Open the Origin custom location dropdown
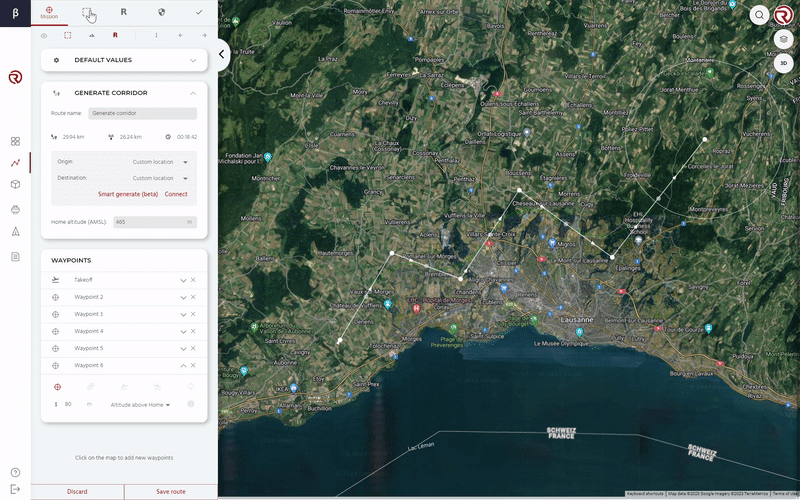The height and width of the screenshot is (500, 800). click(x=160, y=162)
